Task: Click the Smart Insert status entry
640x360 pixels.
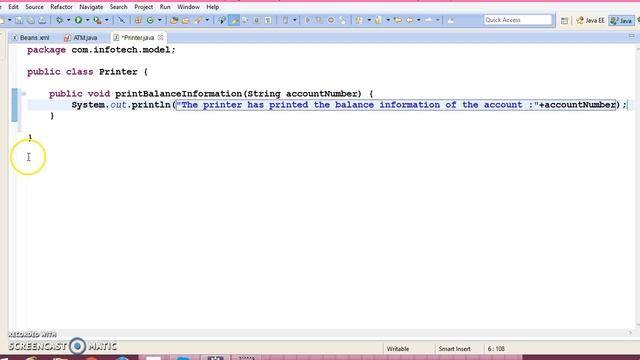Action: tap(454, 349)
